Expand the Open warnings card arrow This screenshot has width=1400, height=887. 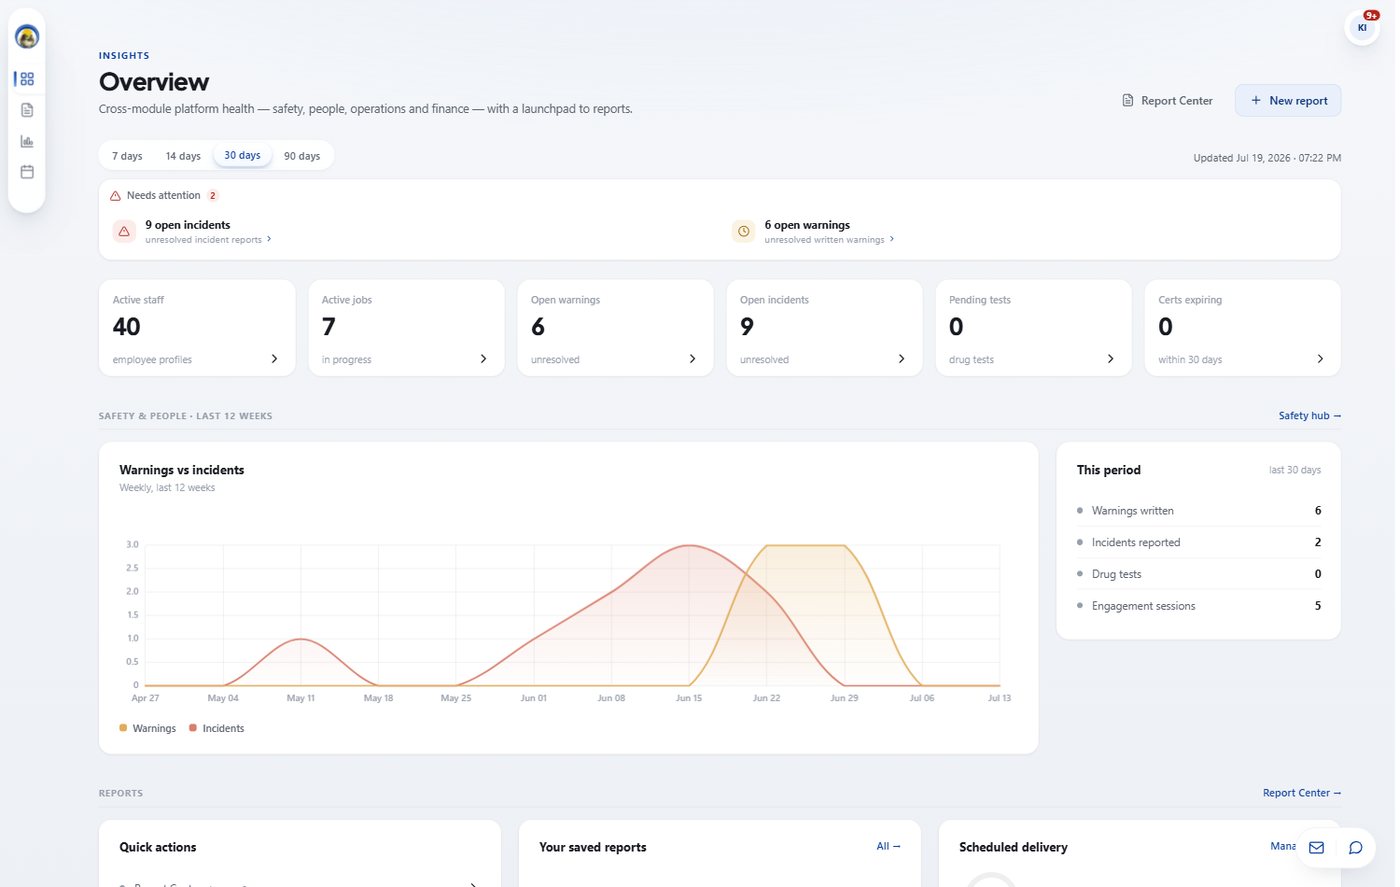point(692,359)
